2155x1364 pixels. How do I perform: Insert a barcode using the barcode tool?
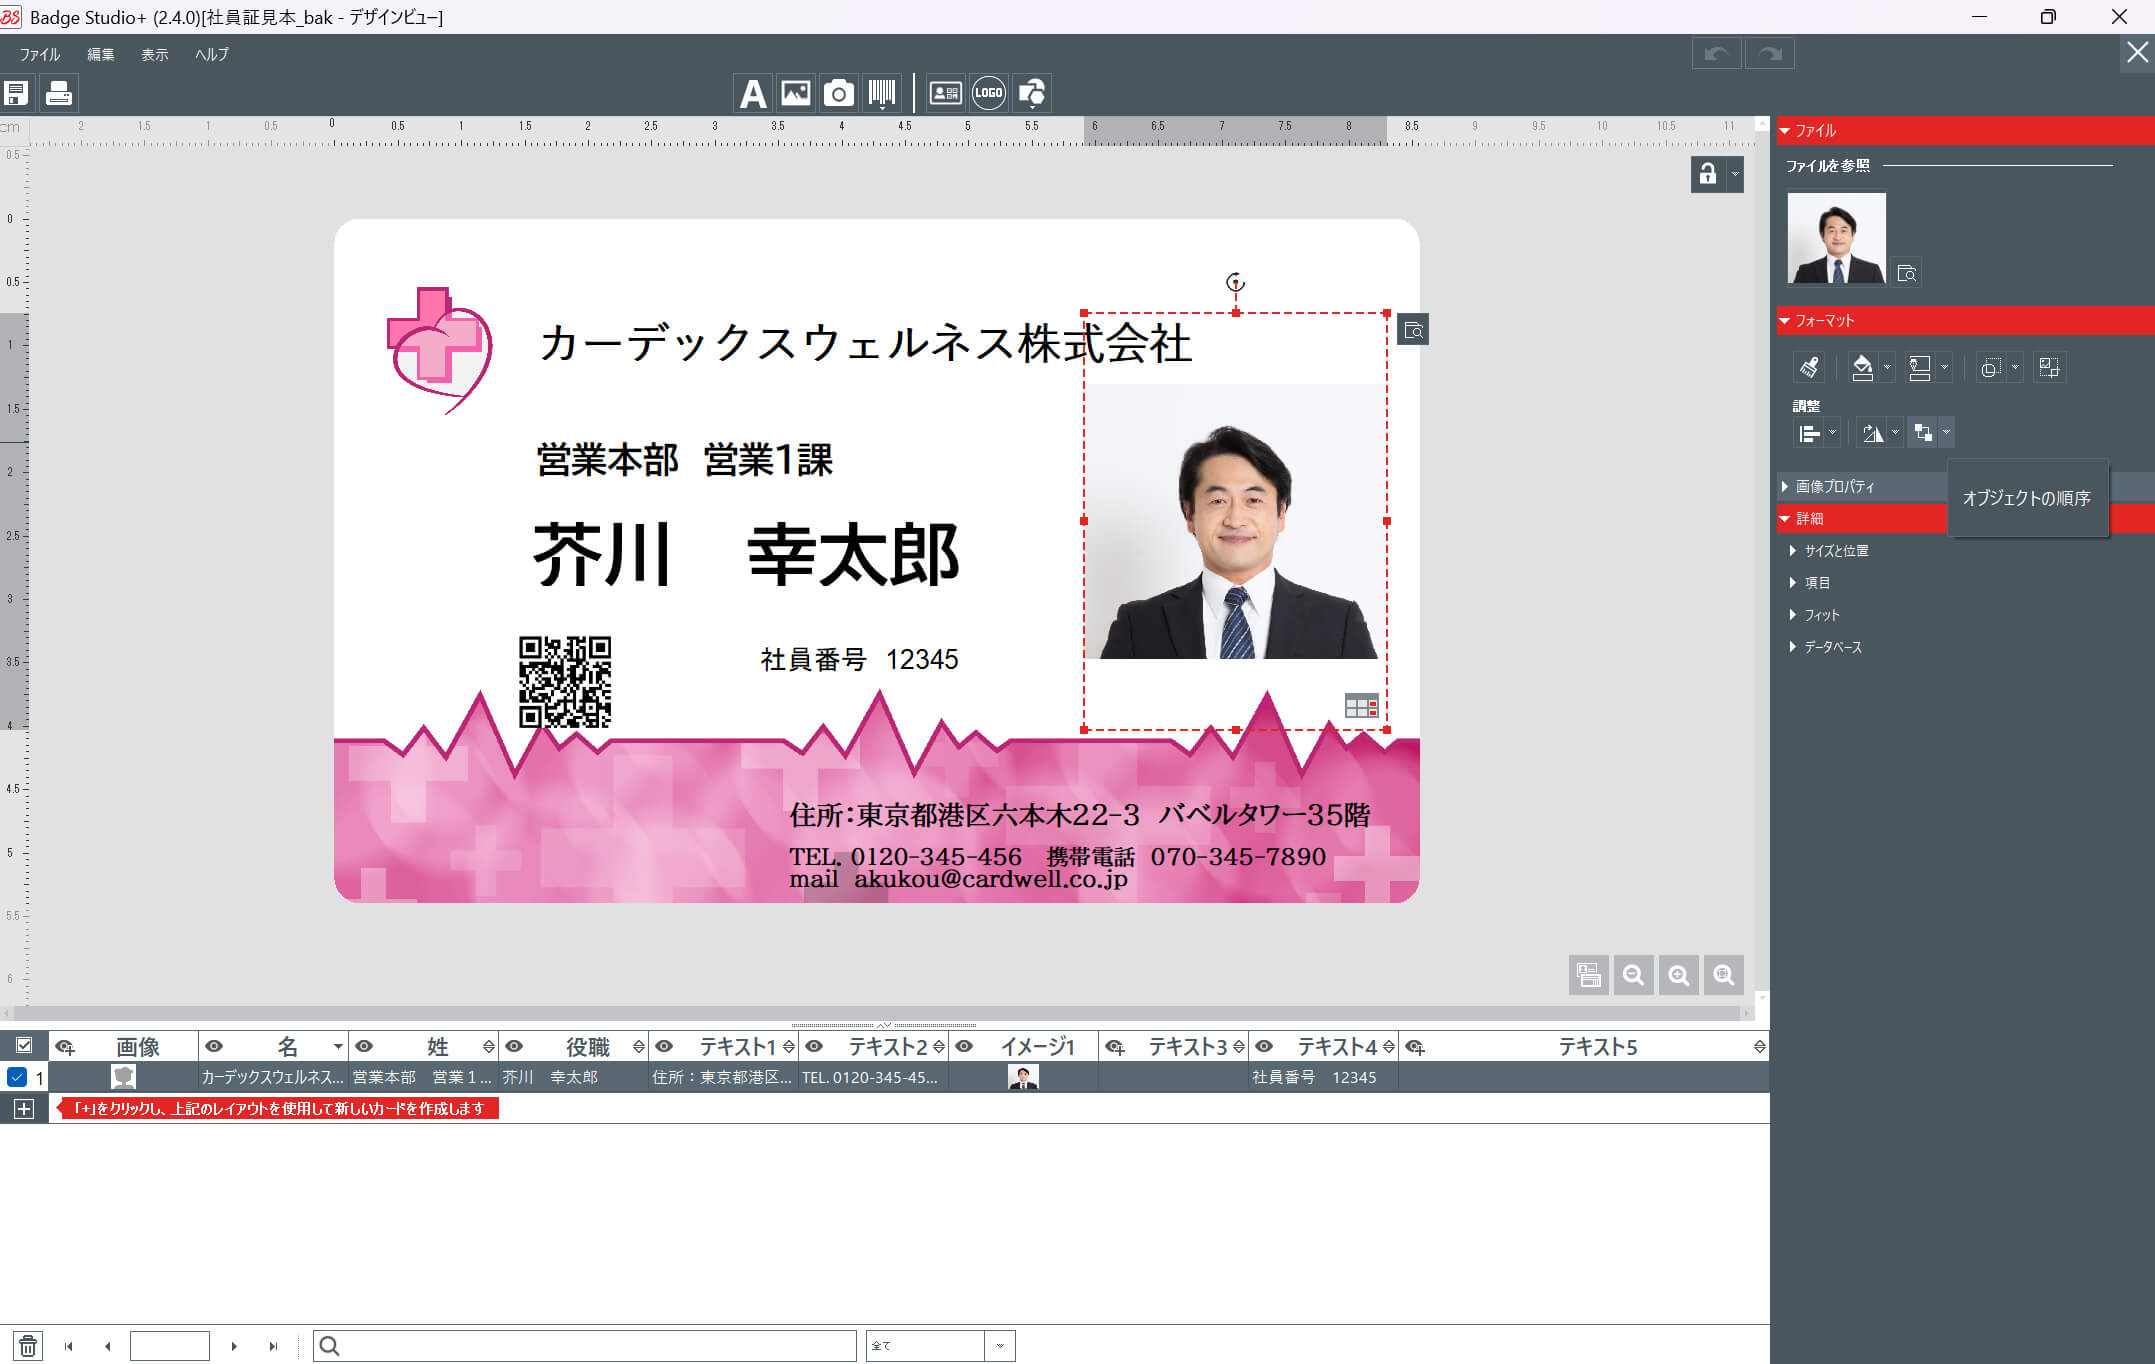(x=884, y=93)
